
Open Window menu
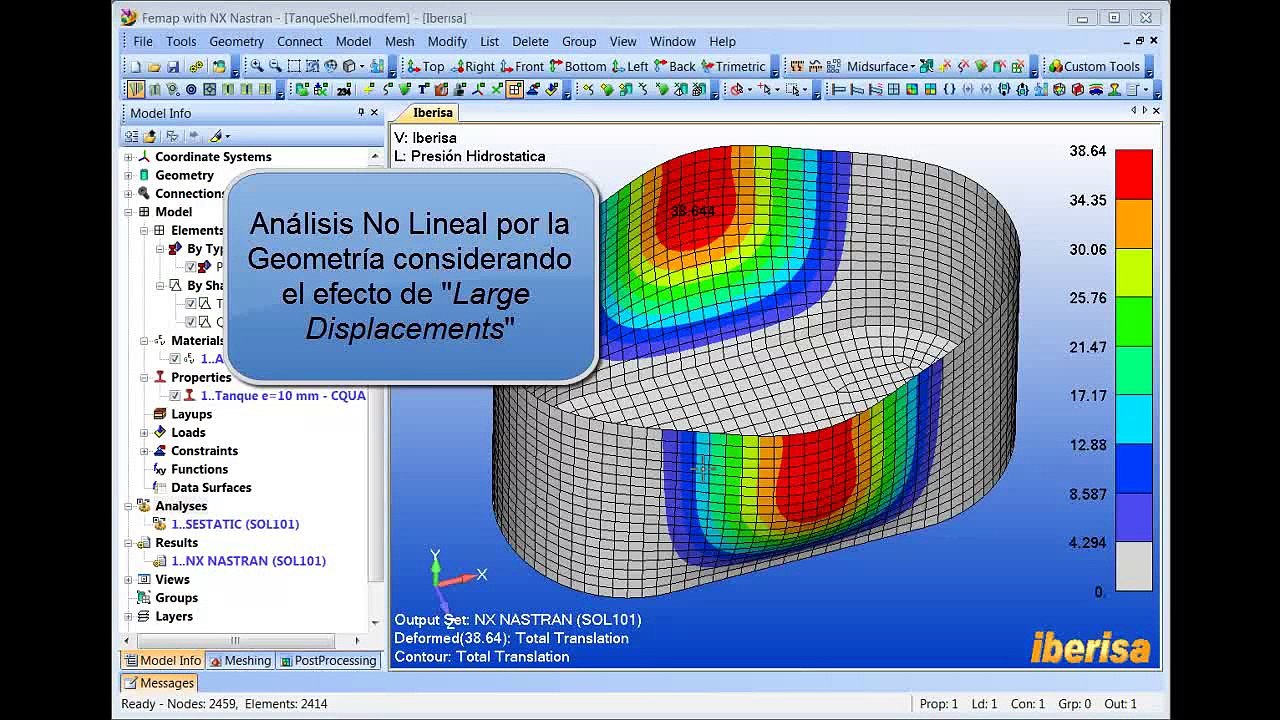point(672,41)
